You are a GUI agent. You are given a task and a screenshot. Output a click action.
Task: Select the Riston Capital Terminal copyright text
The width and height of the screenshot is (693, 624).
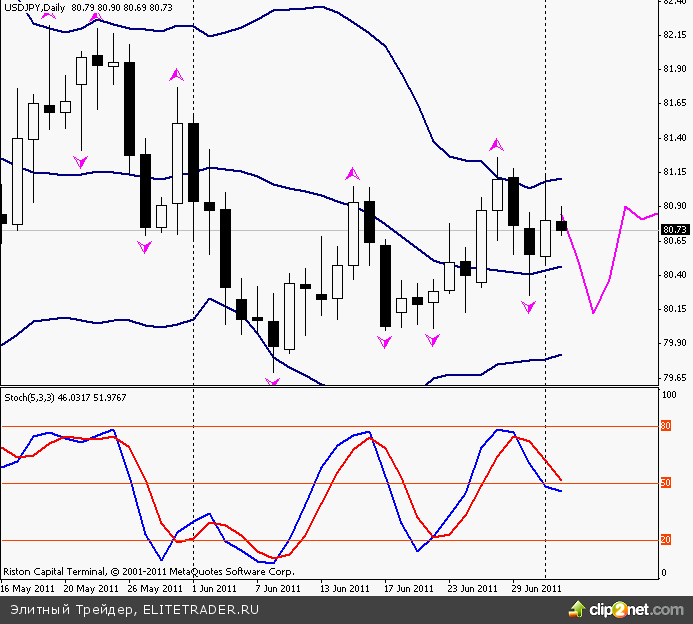coord(150,572)
